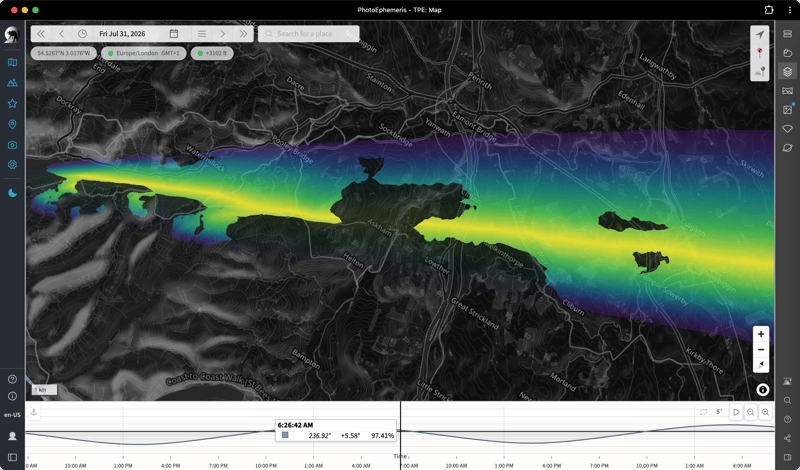Click the search magnifier in right sidebar
The height and width of the screenshot is (470, 800).
(787, 401)
